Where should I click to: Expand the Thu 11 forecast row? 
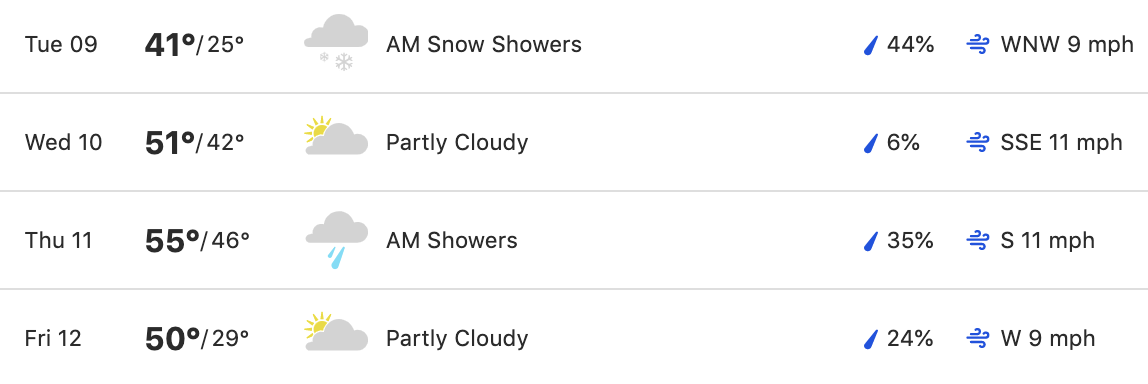coord(574,240)
